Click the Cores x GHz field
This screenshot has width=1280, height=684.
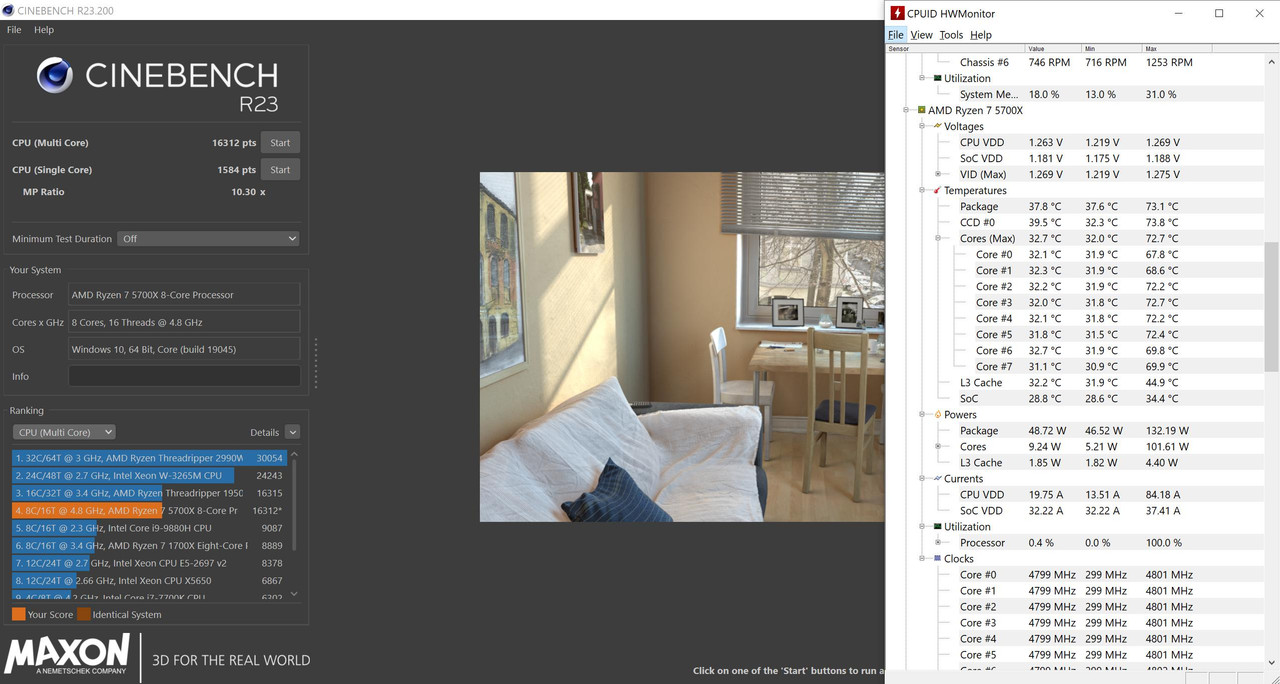pyautogui.click(x=184, y=322)
